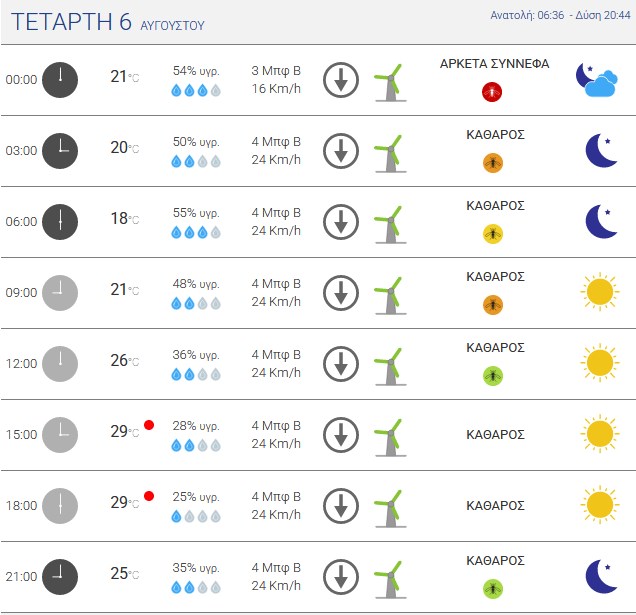Click the green mosquito icon at 12:00
The width and height of the screenshot is (636, 615).
pos(493,376)
